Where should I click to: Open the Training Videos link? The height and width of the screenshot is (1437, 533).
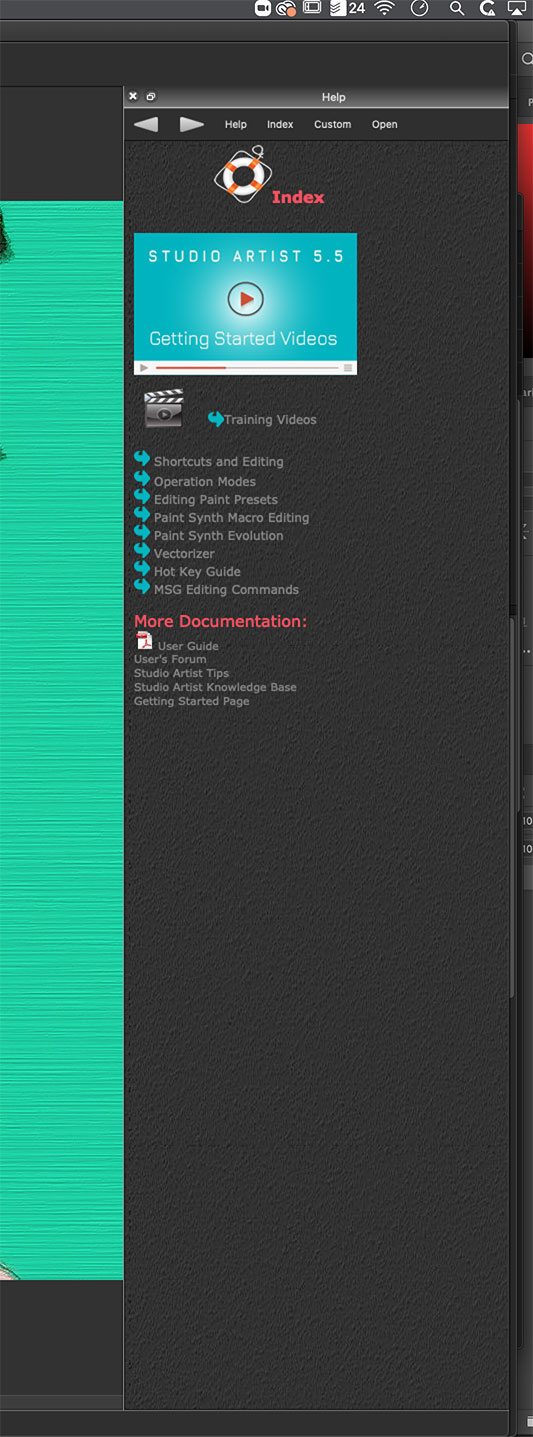(270, 420)
